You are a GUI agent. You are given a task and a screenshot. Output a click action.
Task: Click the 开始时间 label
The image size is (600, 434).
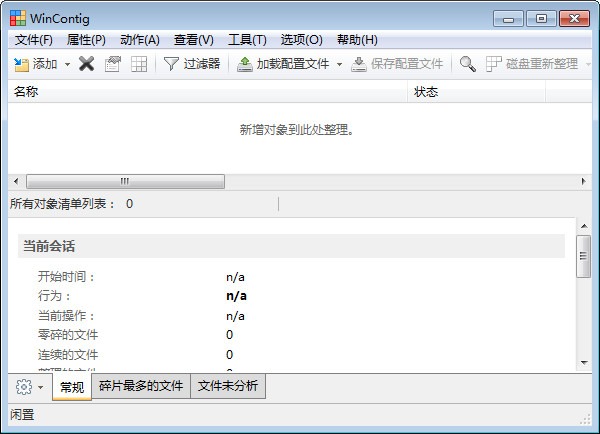(x=66, y=276)
